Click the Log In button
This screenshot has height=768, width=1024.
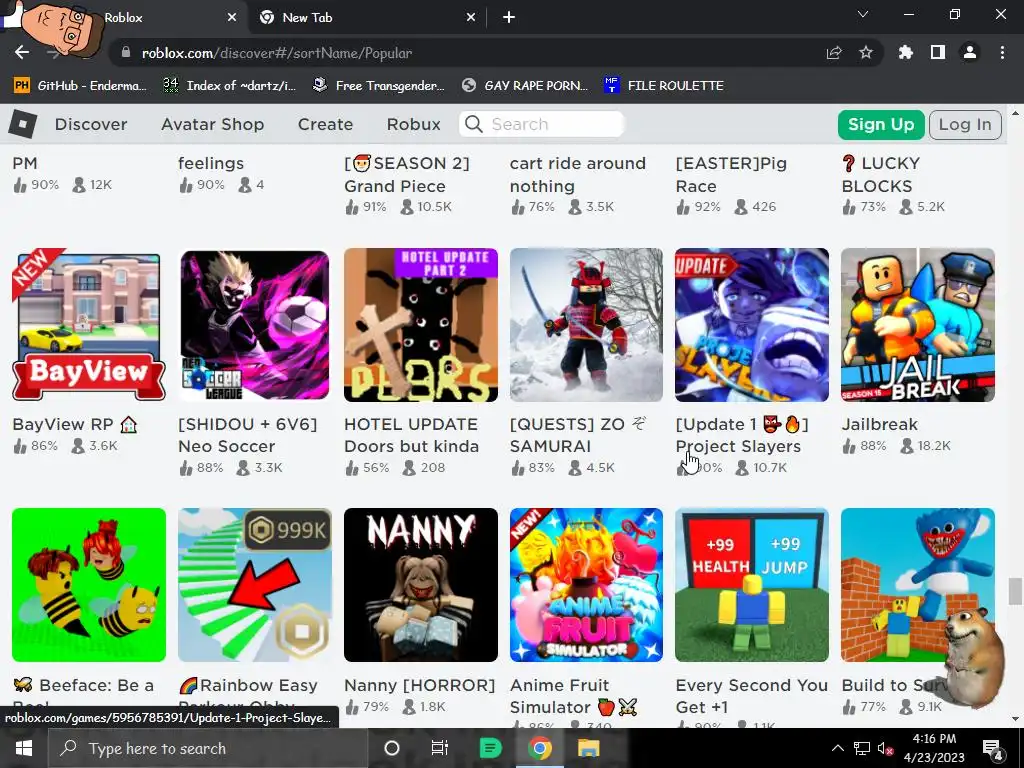click(965, 124)
